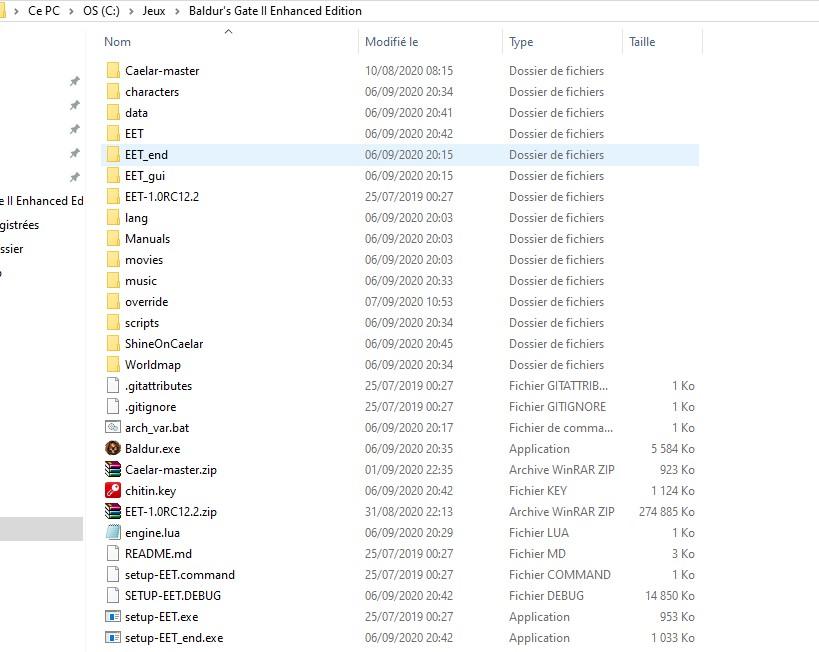This screenshot has height=652, width=819.
Task: Click the Fichier COMMAND type cell
Action: click(559, 575)
